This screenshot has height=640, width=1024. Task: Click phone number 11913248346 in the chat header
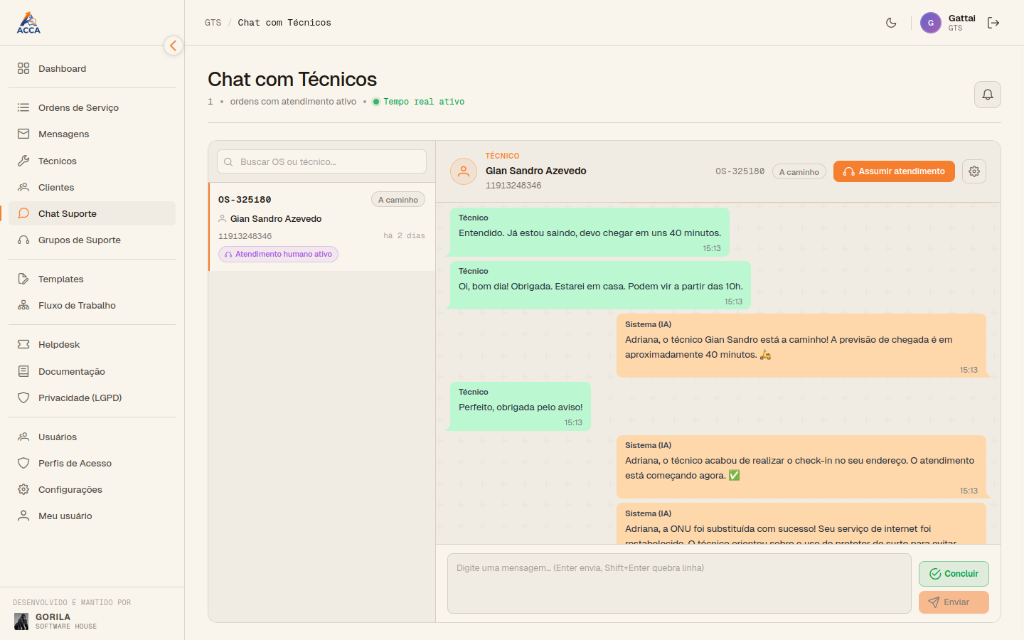tap(513, 185)
